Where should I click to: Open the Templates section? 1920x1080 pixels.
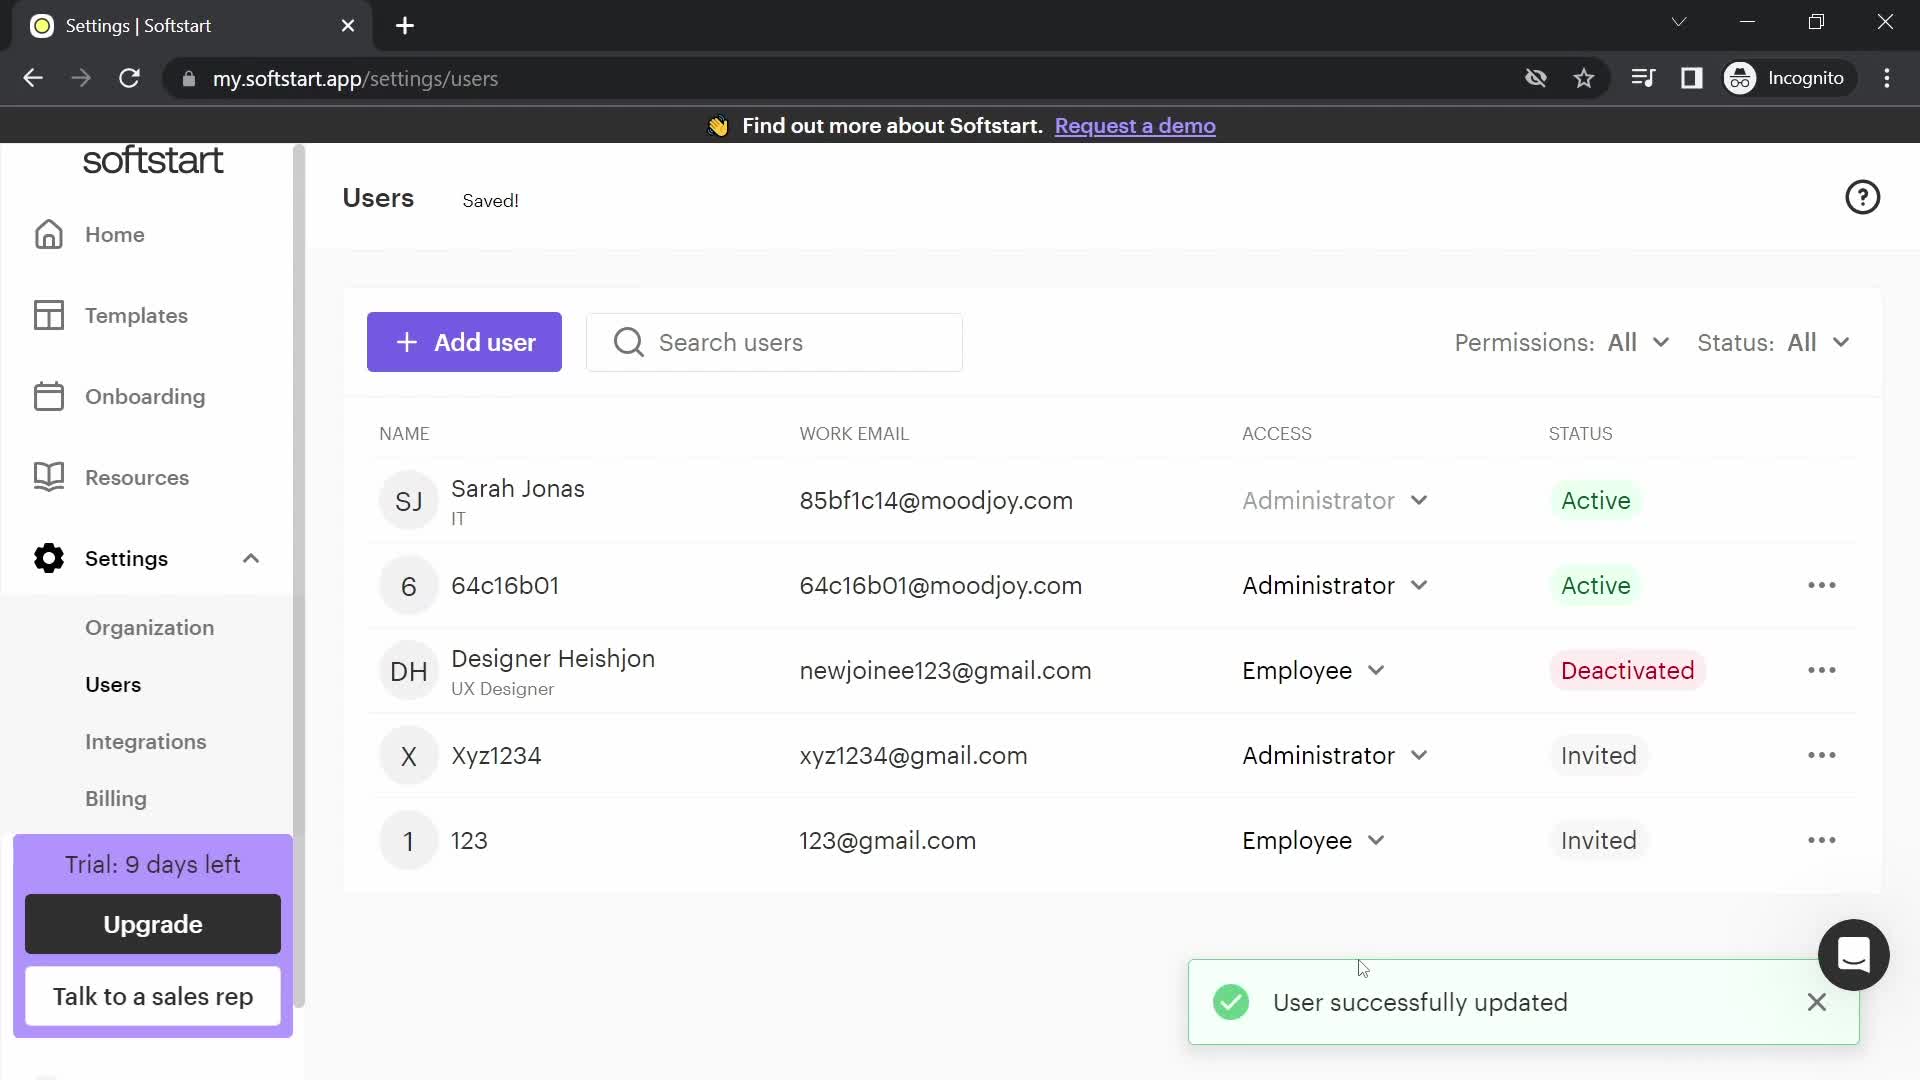137,315
